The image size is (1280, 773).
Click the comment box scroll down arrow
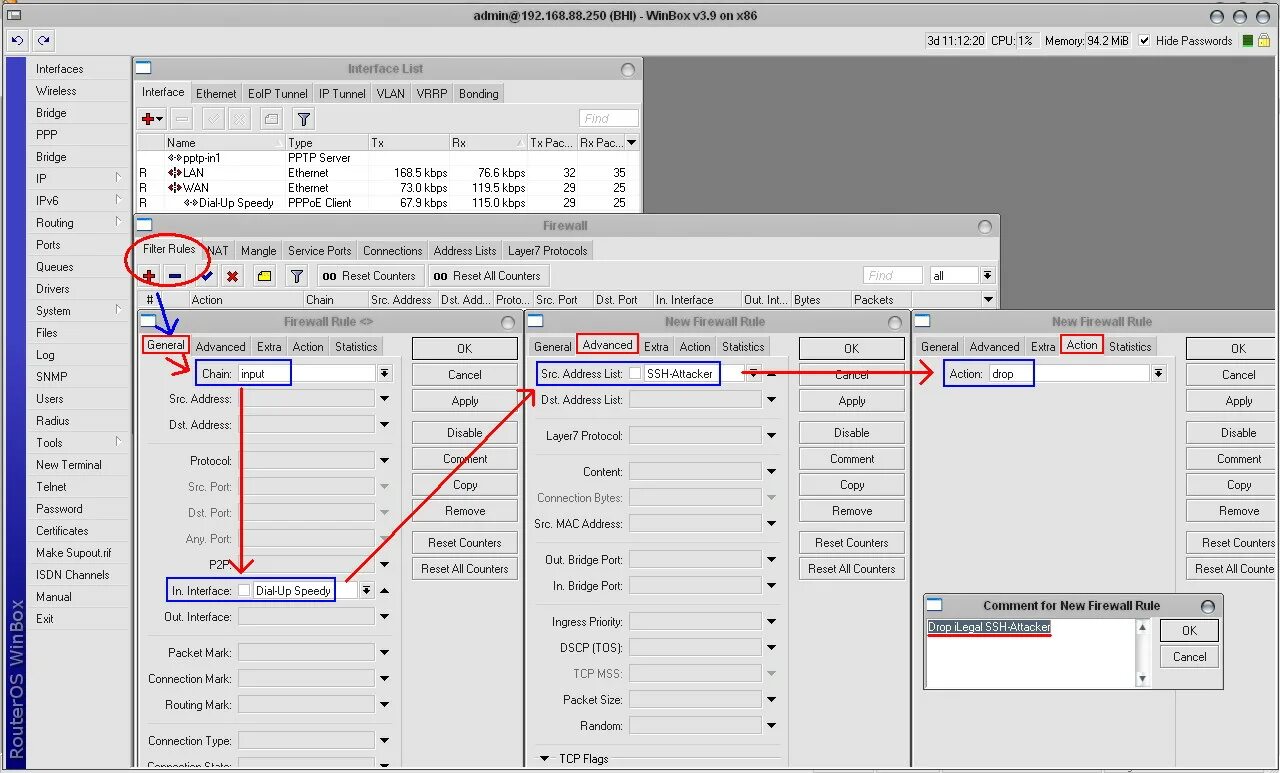(1143, 679)
